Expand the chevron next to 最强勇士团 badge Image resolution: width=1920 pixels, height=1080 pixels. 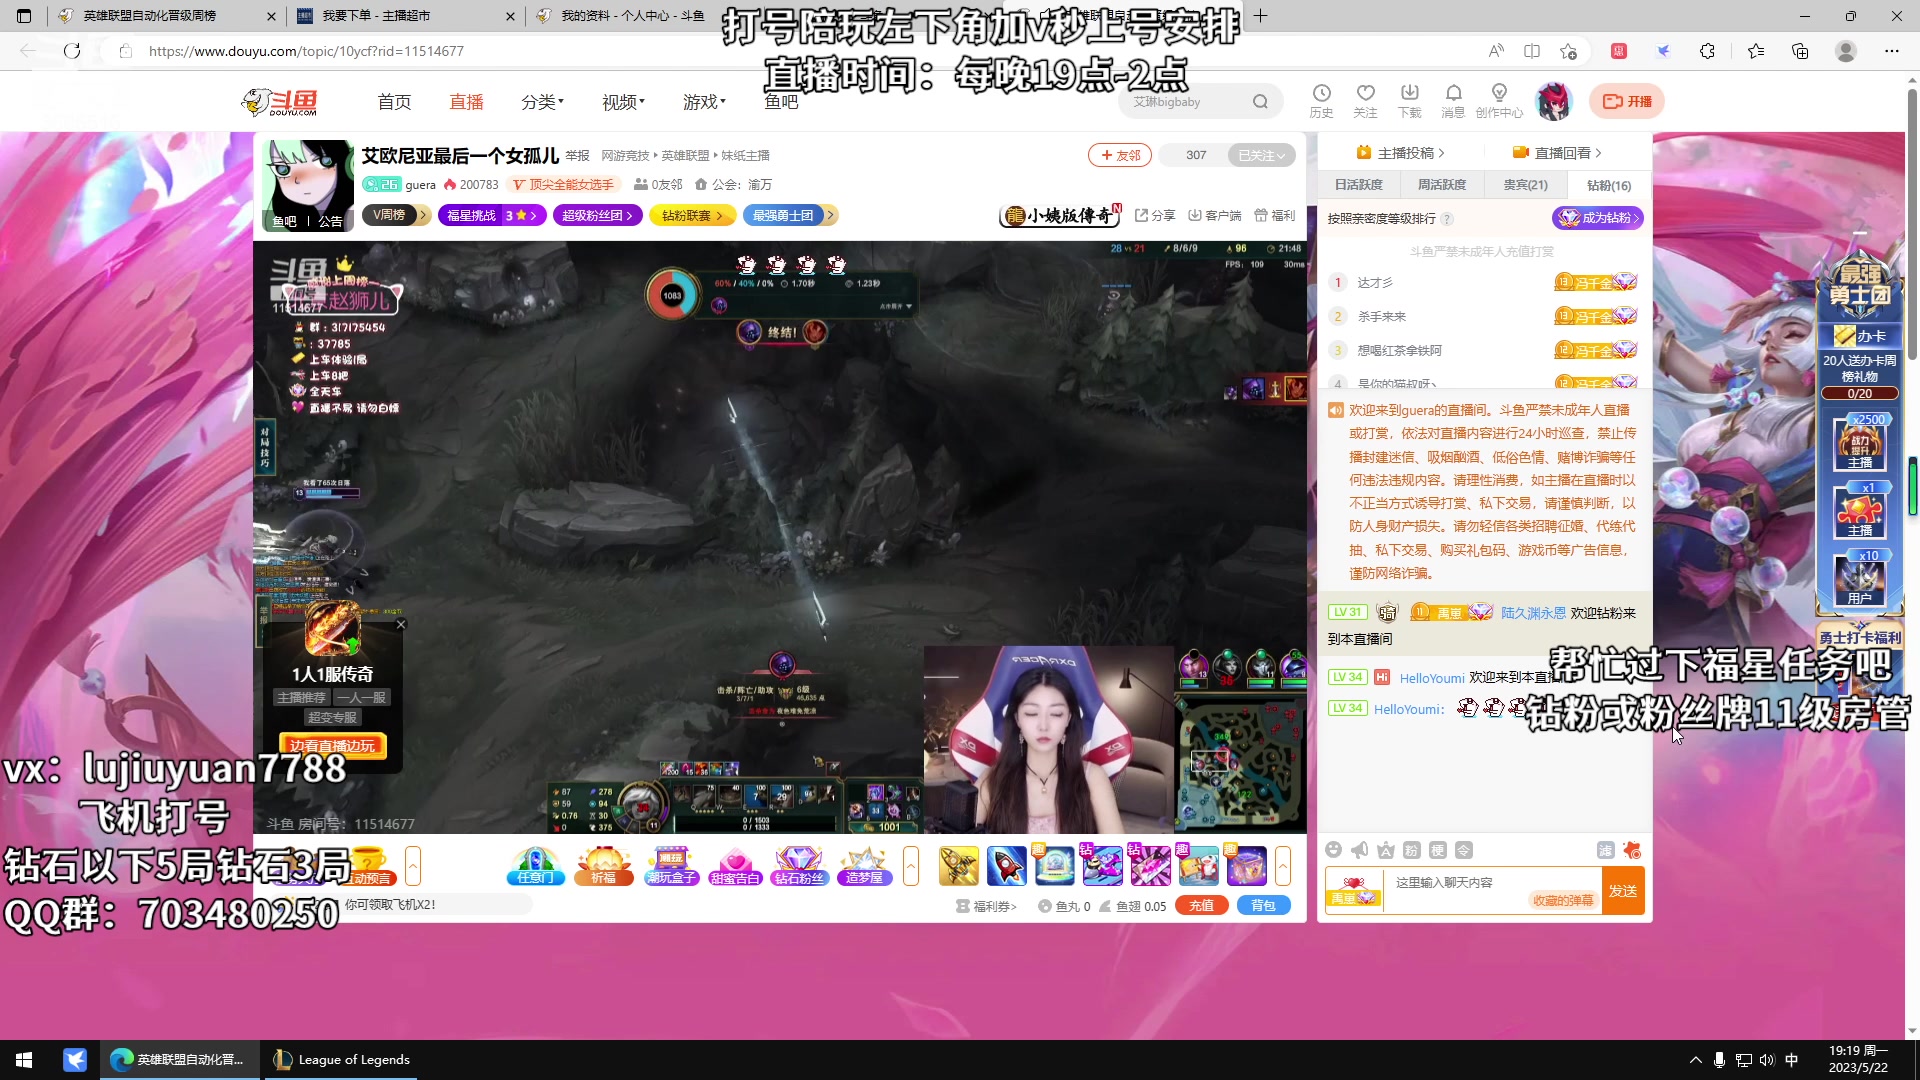point(830,215)
